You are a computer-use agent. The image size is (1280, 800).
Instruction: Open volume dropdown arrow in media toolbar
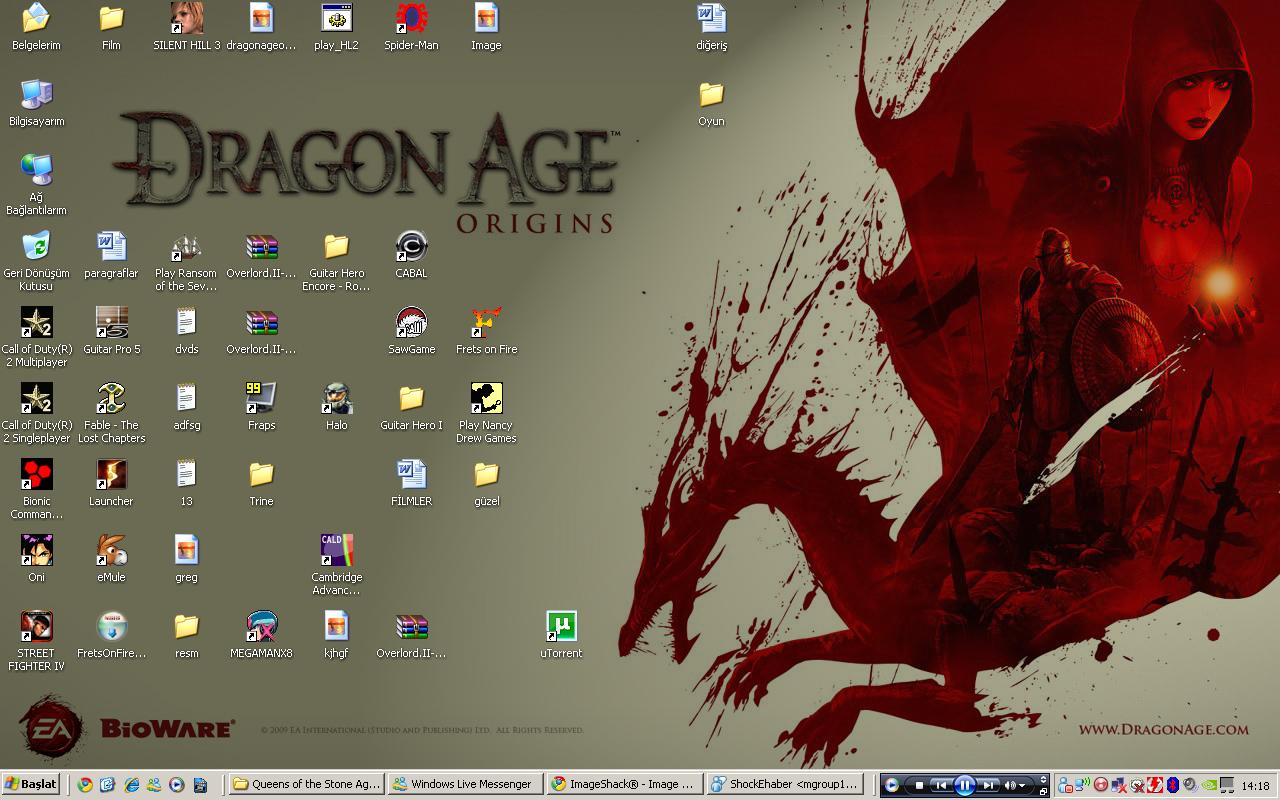(1022, 785)
